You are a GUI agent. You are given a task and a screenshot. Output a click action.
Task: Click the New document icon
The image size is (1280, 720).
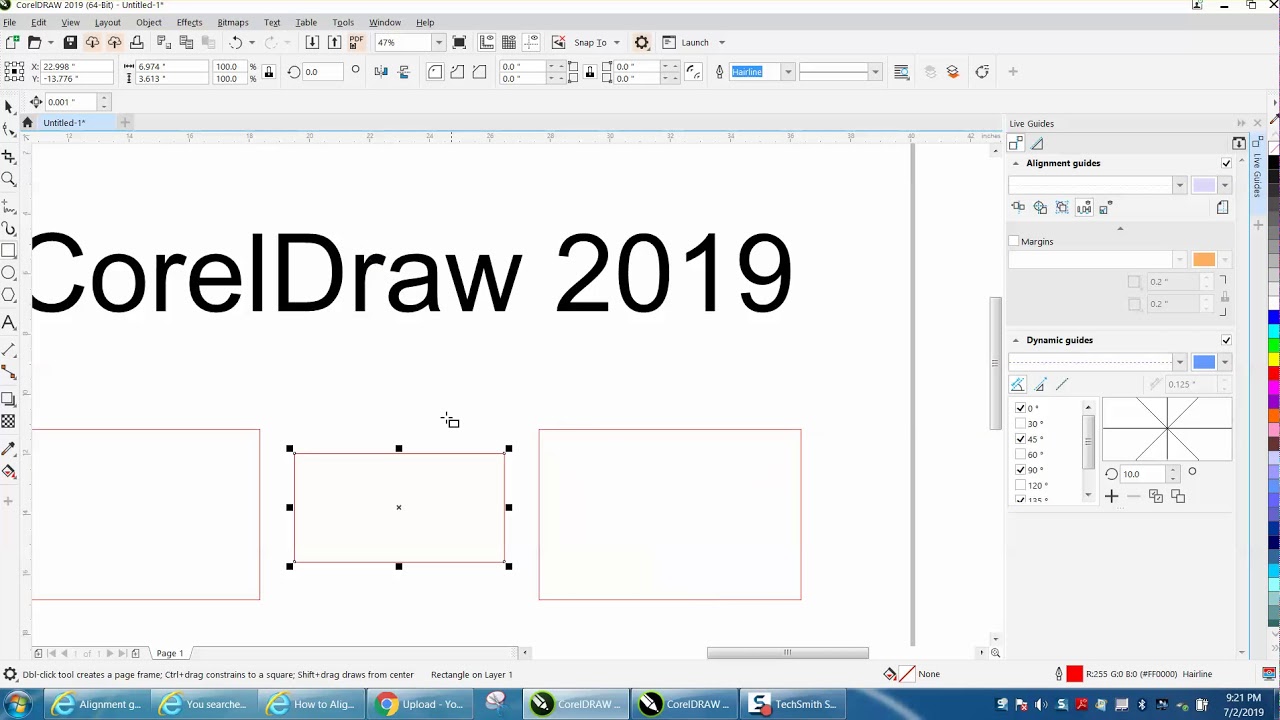tap(12, 42)
